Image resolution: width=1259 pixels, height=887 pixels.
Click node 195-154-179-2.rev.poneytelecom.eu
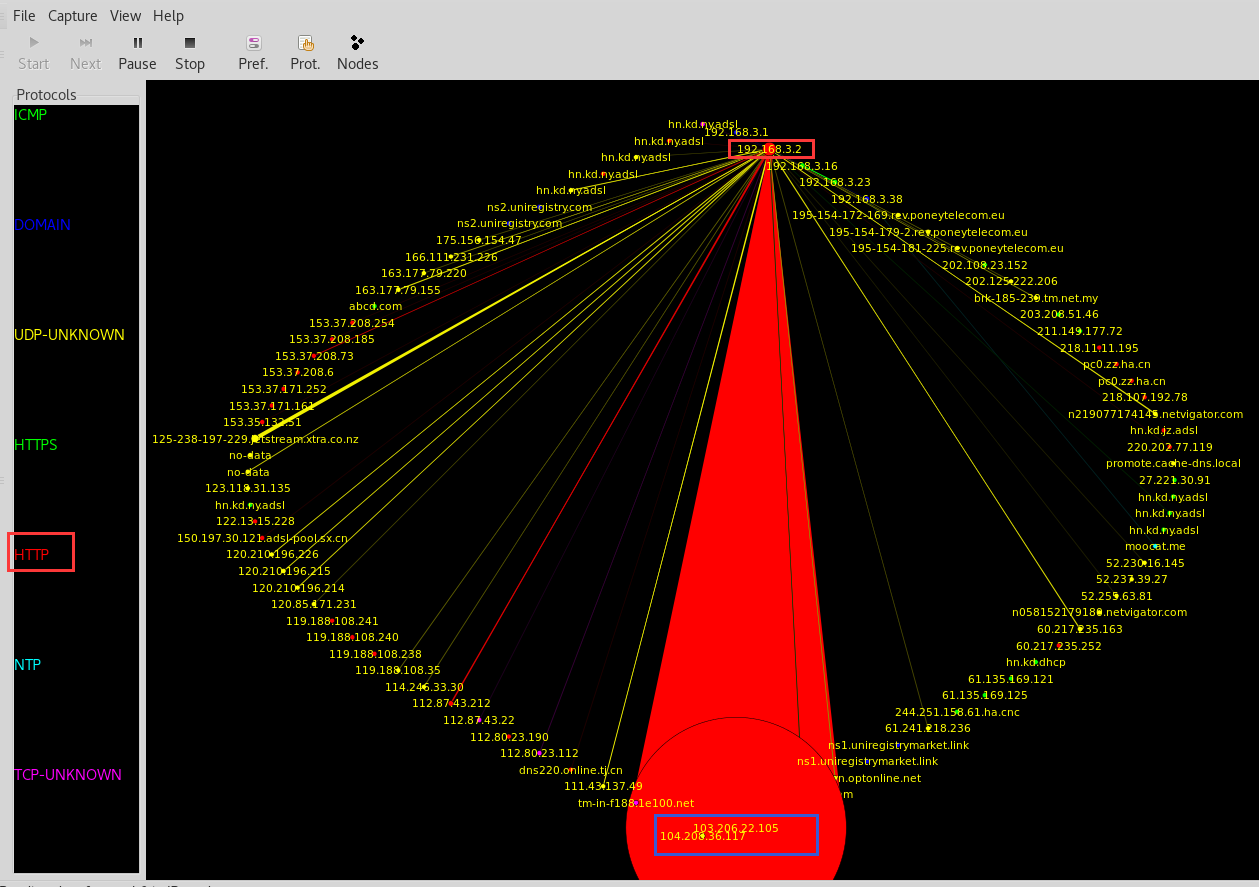[928, 232]
